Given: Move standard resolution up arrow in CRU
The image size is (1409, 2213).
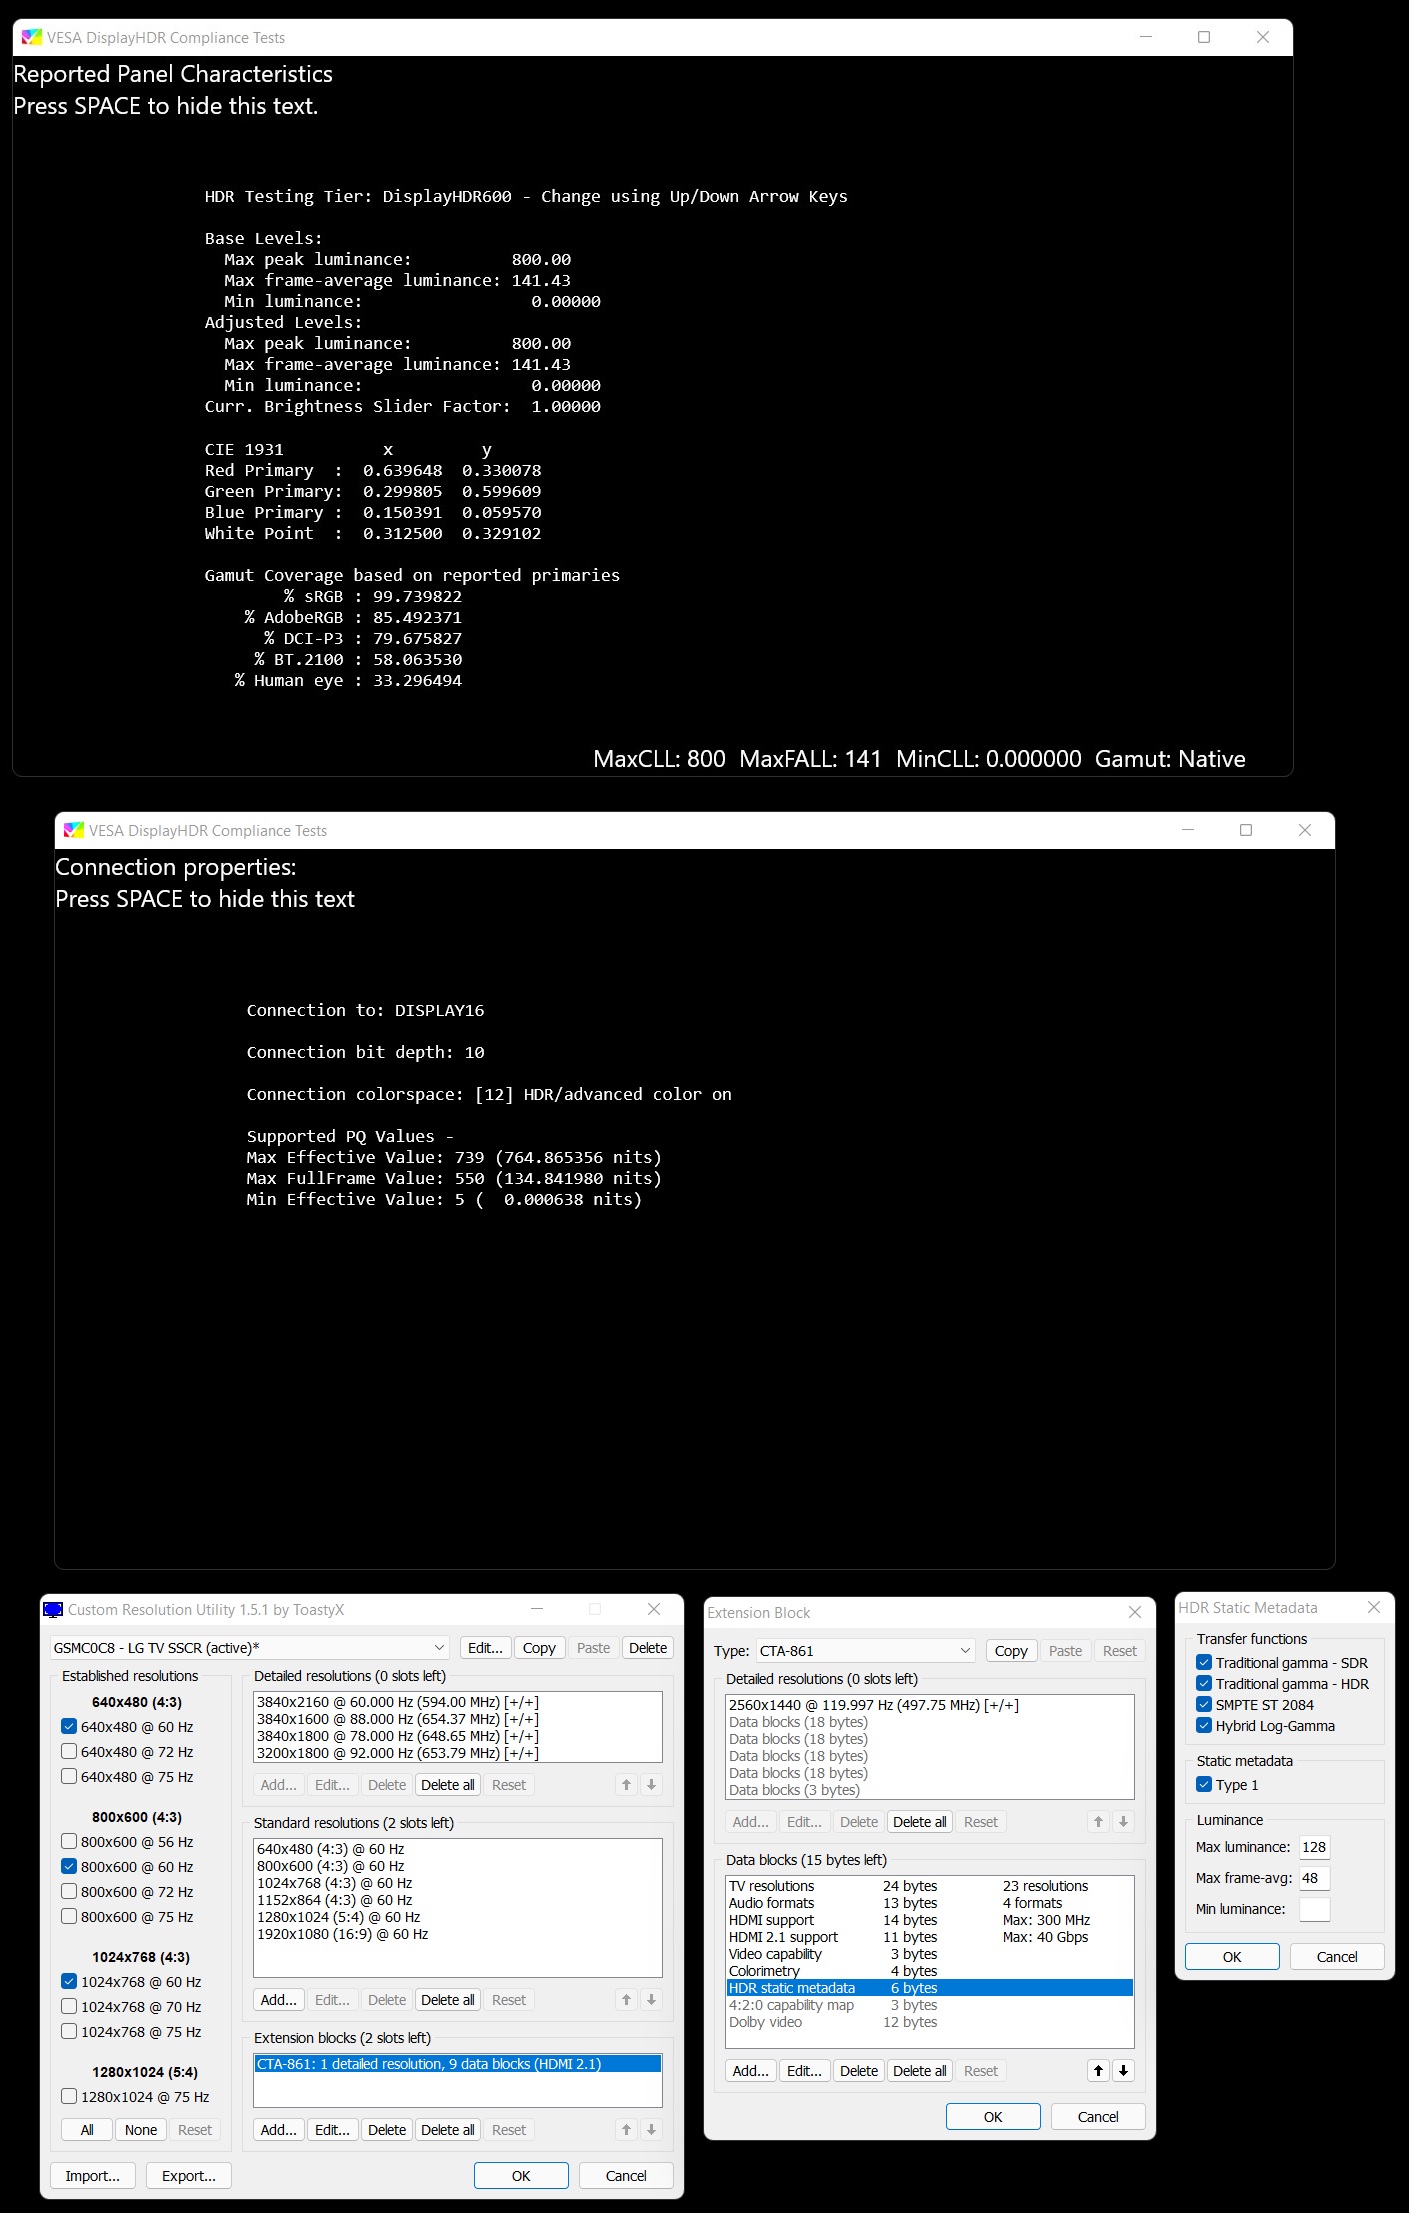Looking at the screenshot, I should tap(626, 1999).
